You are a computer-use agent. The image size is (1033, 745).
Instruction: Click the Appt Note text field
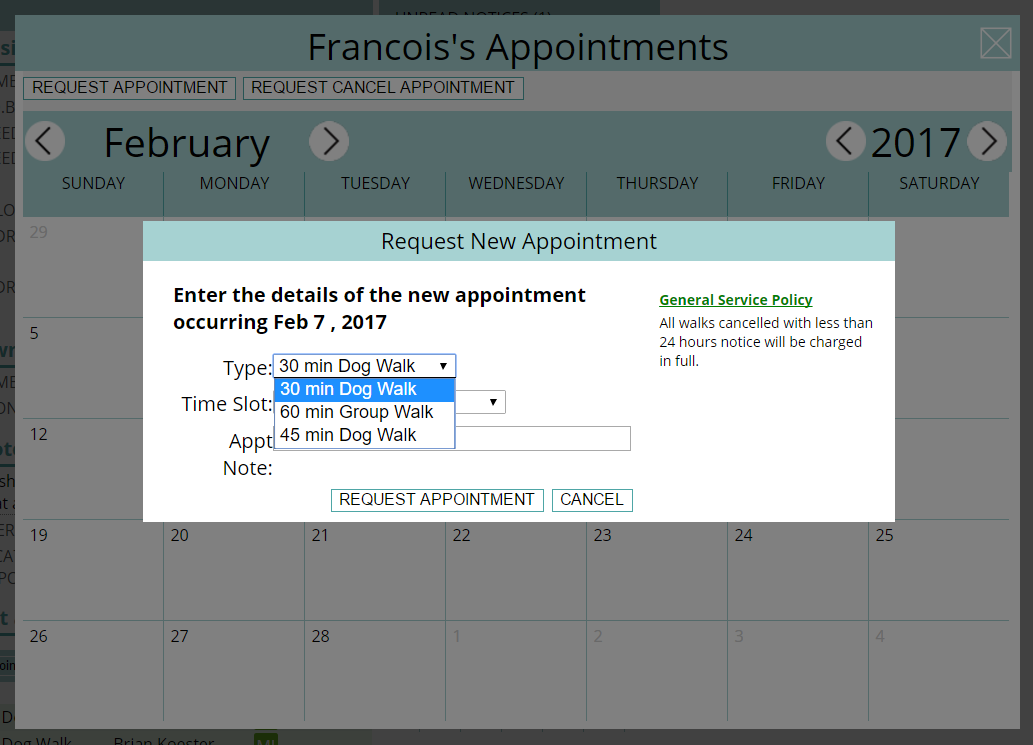(542, 439)
